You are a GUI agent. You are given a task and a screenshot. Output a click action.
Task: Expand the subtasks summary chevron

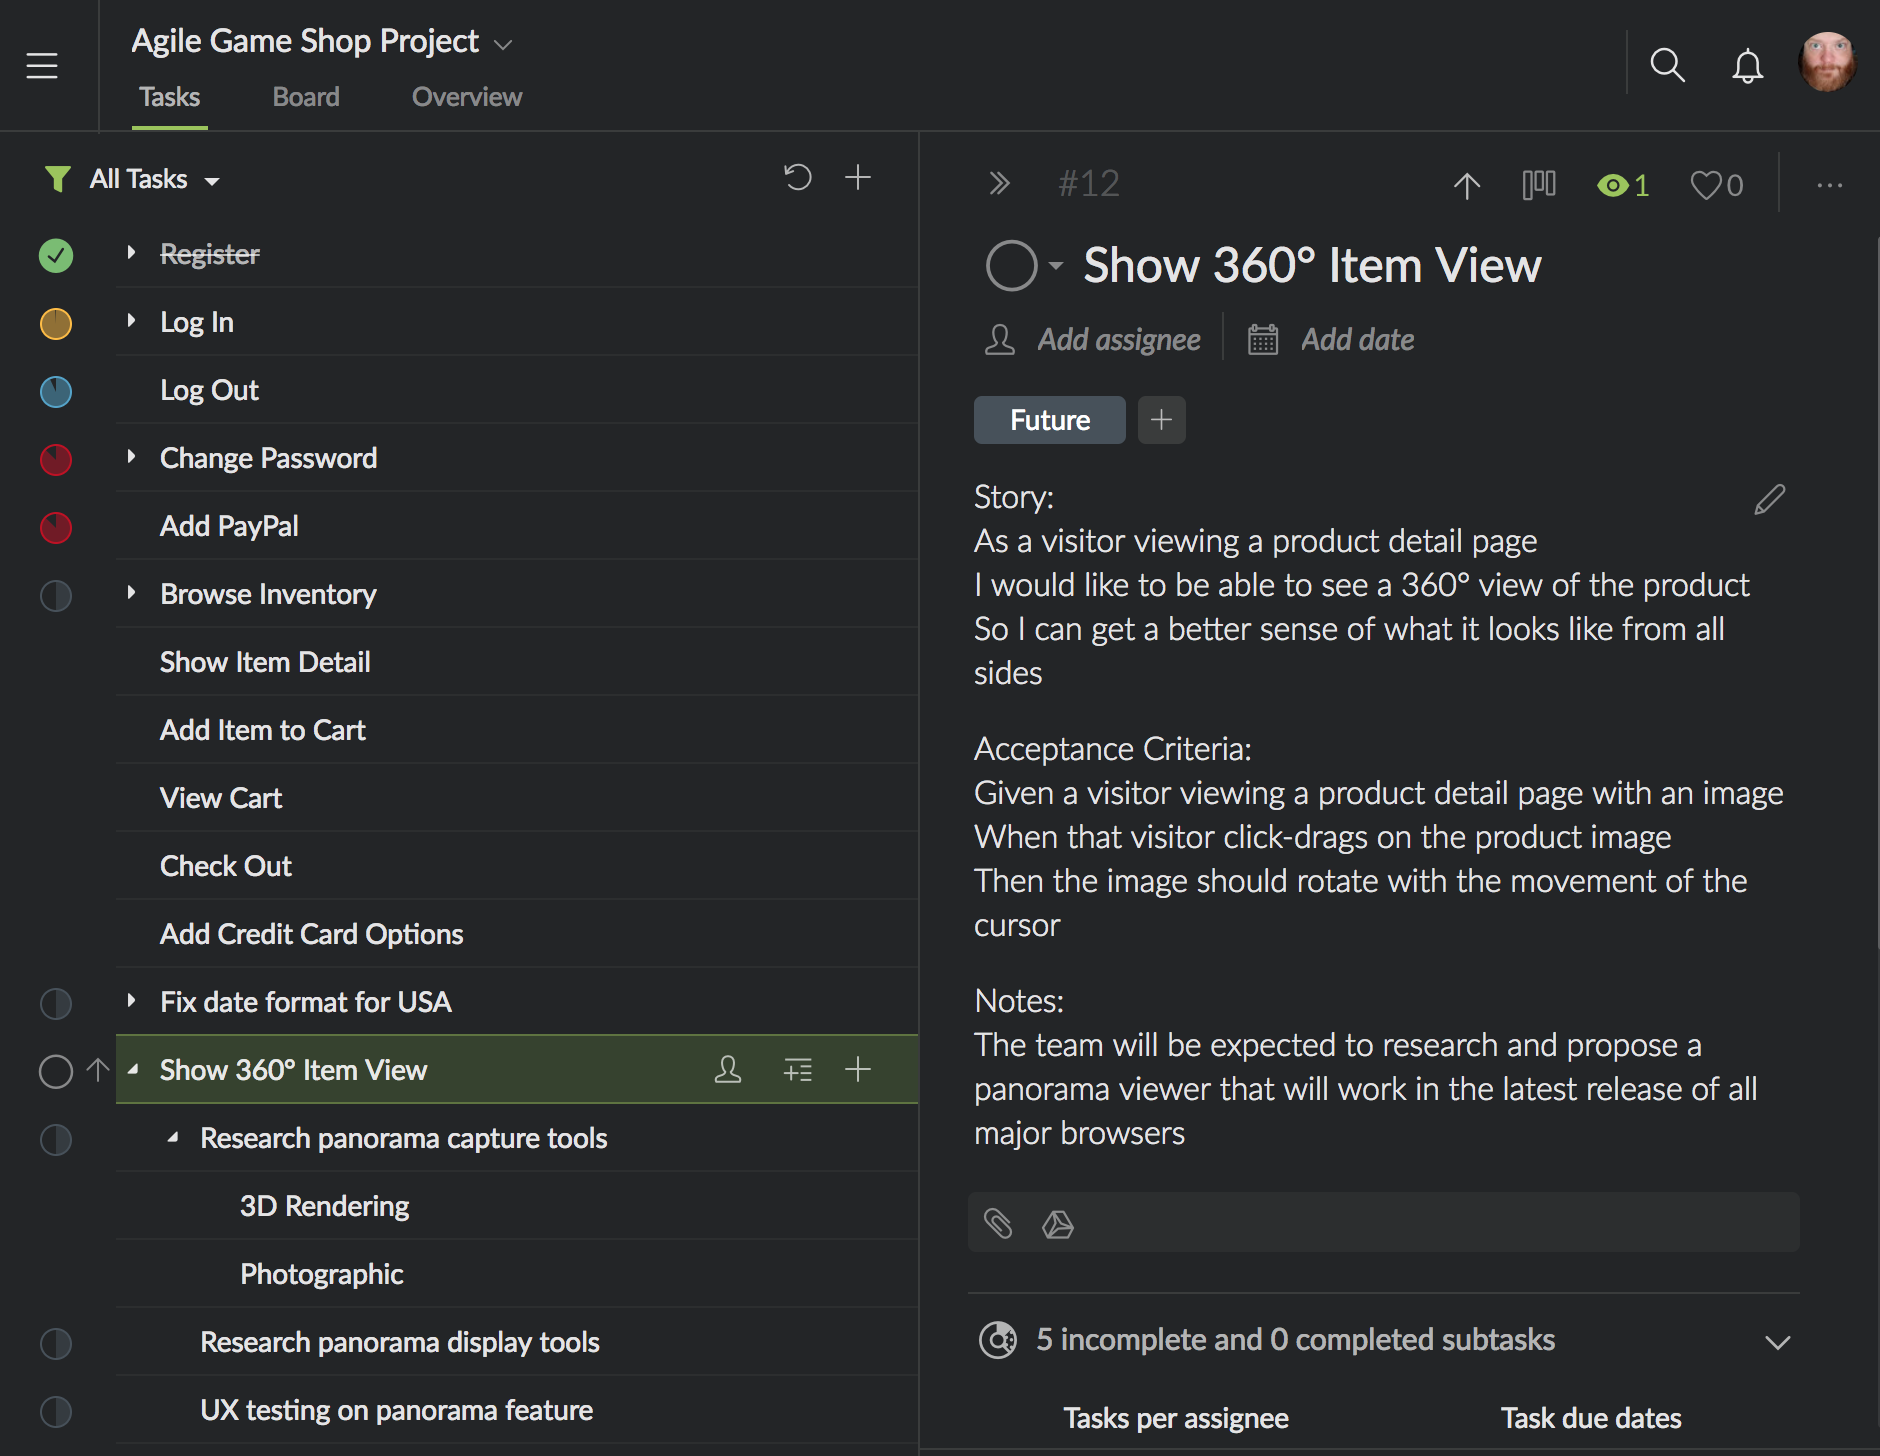coord(1777,1341)
